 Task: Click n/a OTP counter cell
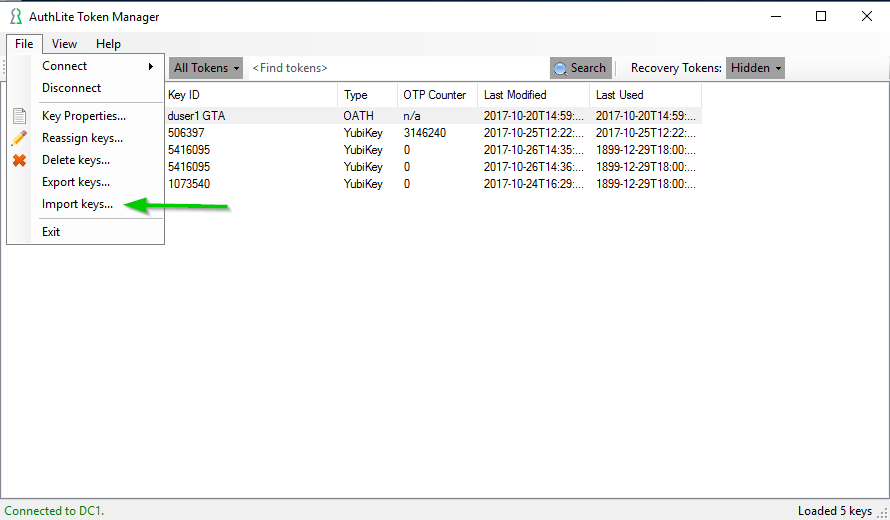412,116
